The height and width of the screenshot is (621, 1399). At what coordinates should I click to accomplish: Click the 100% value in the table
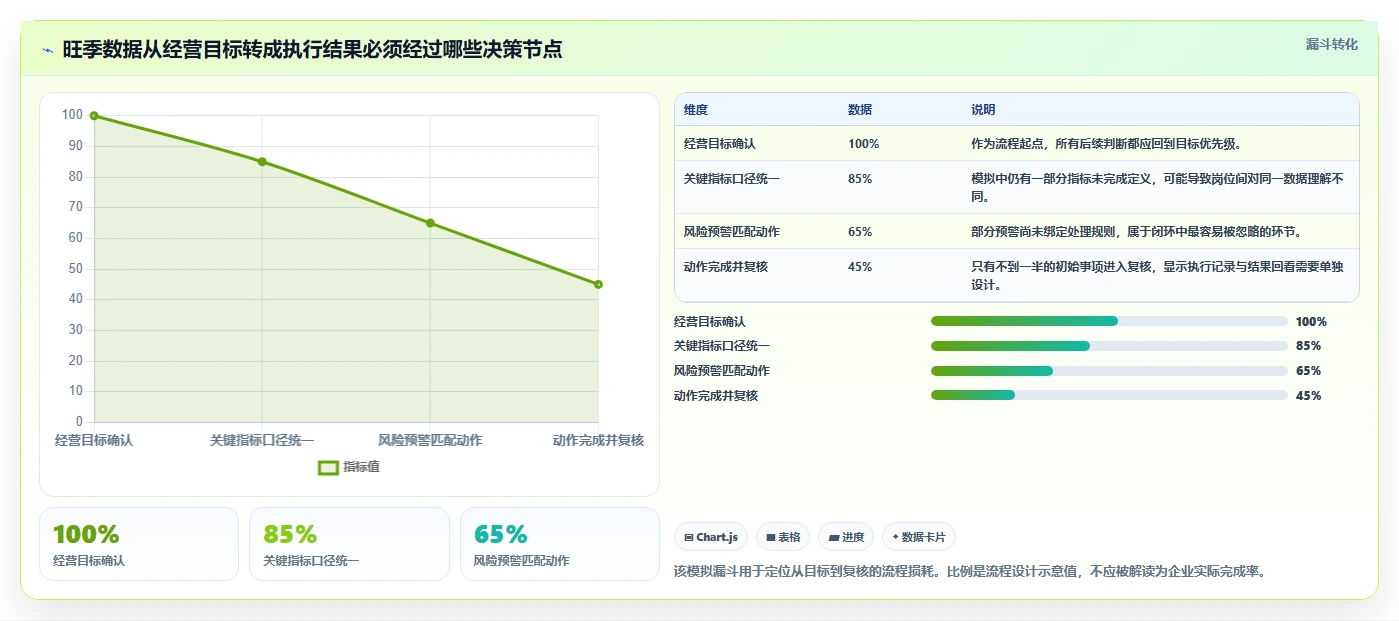pos(864,144)
